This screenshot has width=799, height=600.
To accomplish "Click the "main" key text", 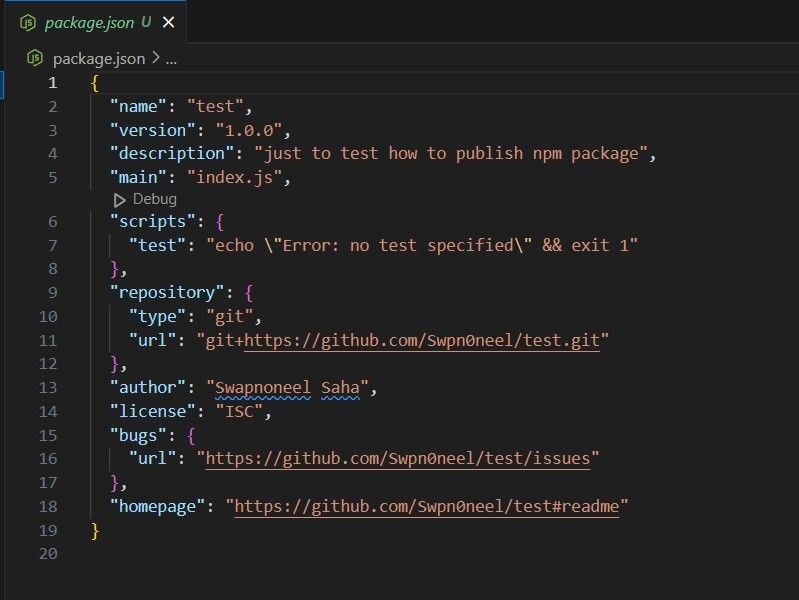I will (x=138, y=177).
